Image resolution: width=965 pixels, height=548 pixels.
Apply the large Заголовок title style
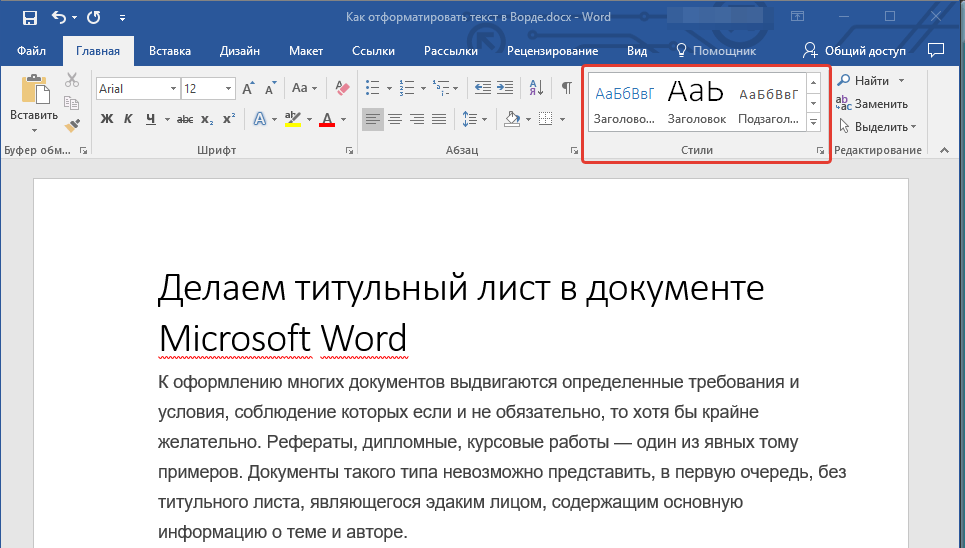pos(697,102)
